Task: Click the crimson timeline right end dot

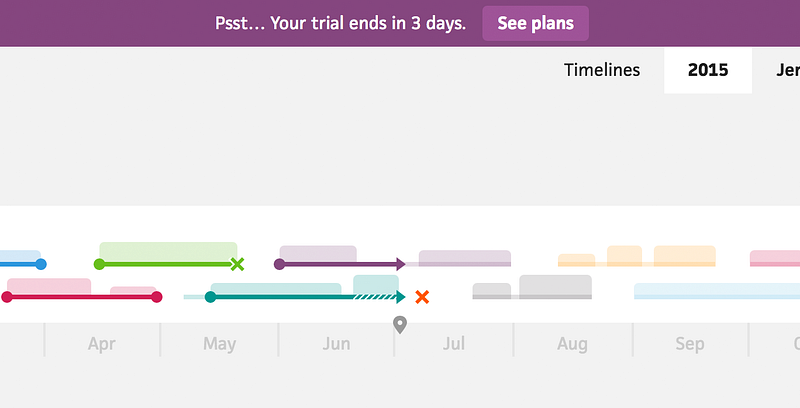Action: [157, 297]
